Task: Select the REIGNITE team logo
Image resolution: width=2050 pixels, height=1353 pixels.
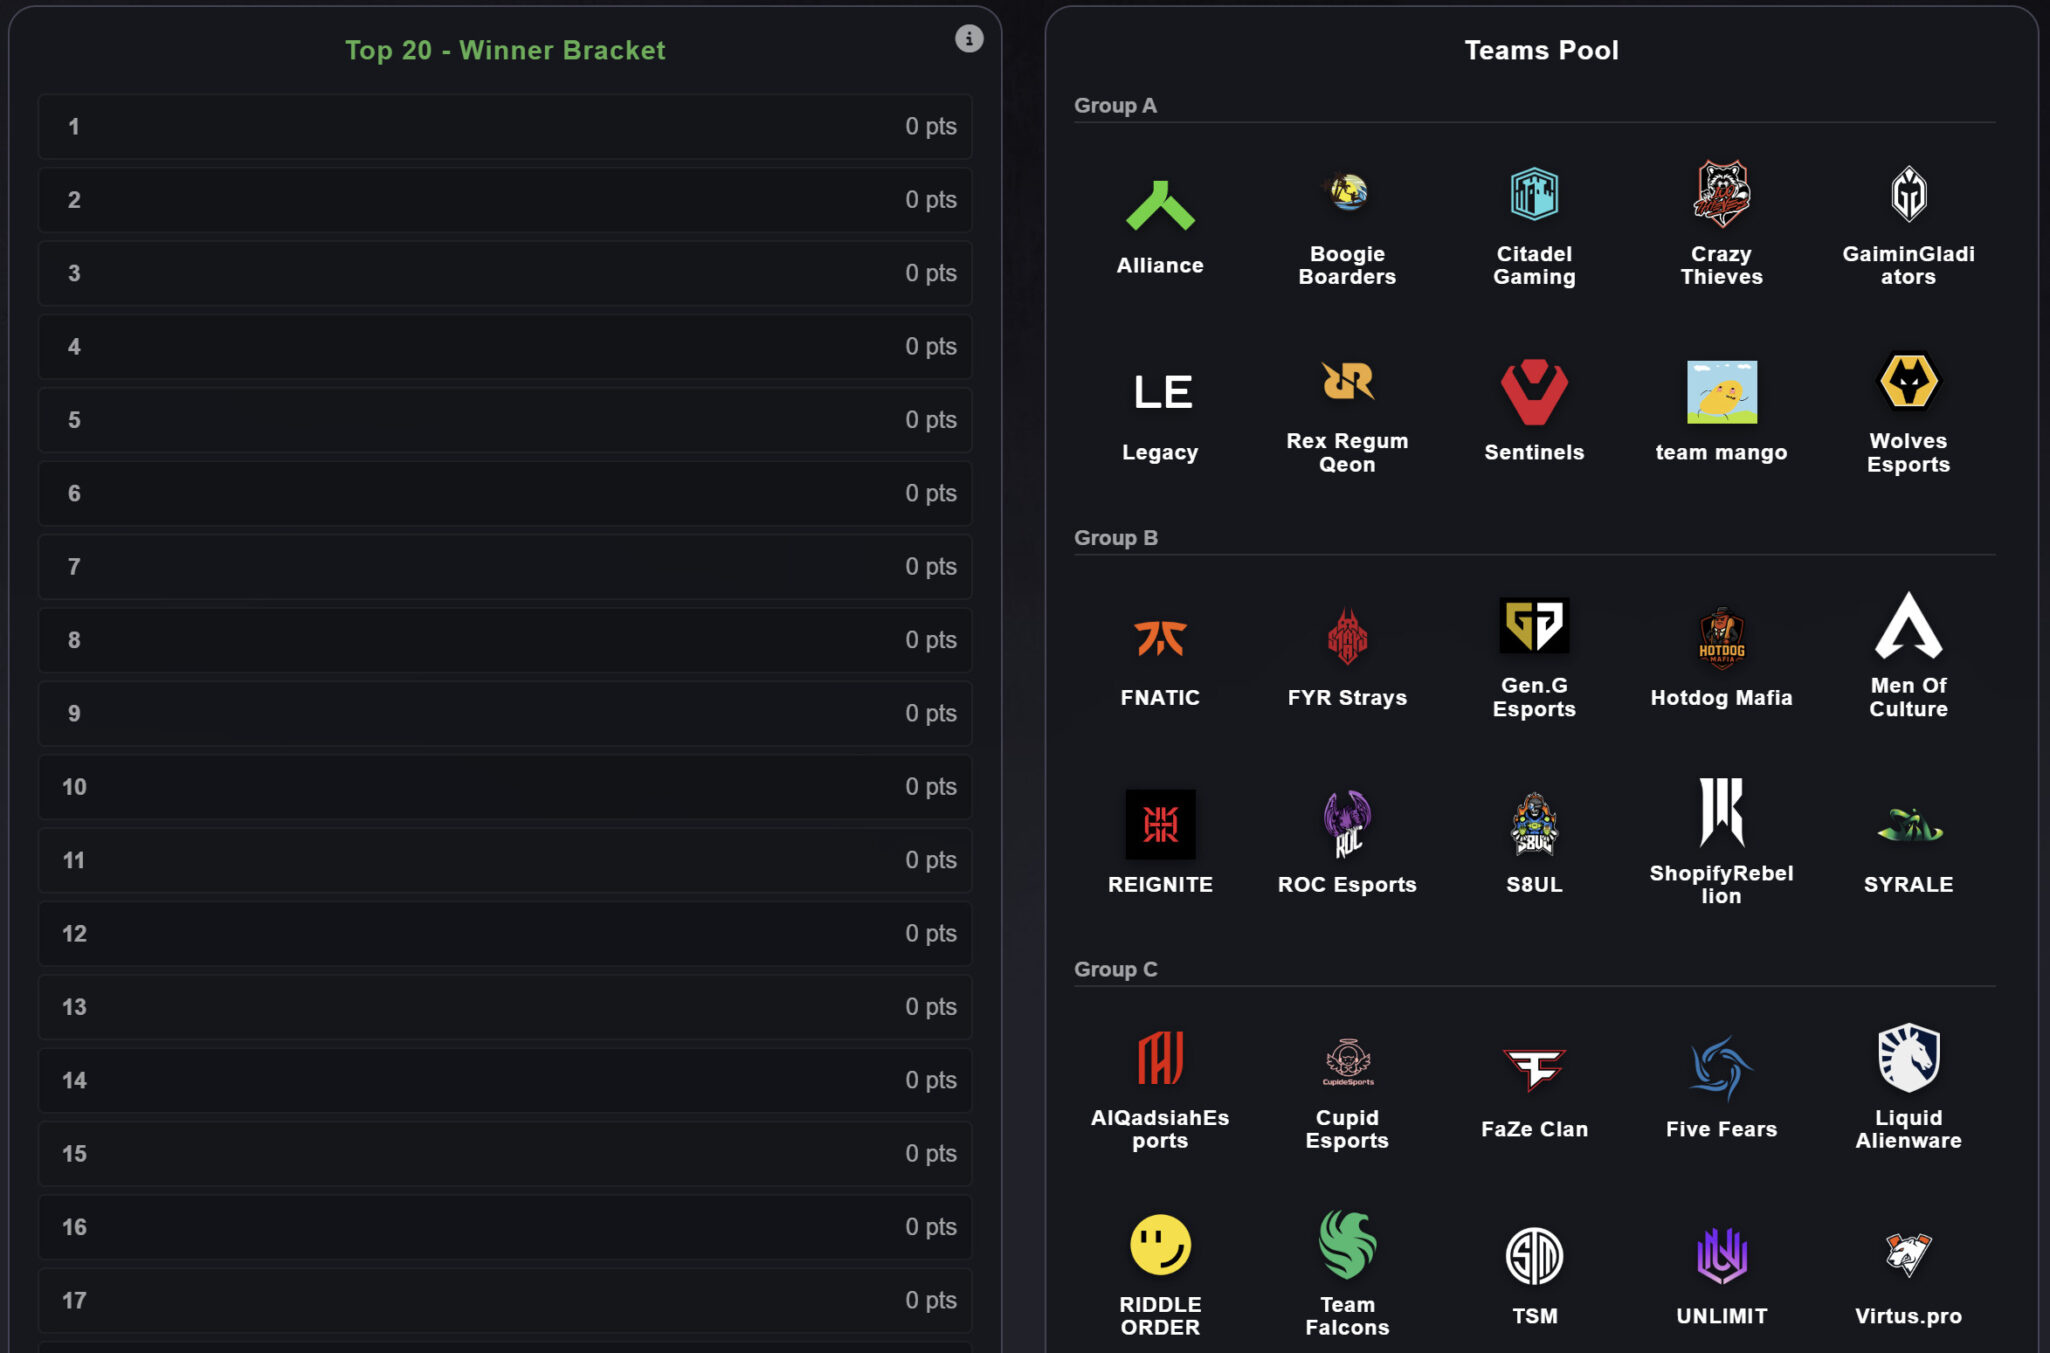Action: [1160, 824]
